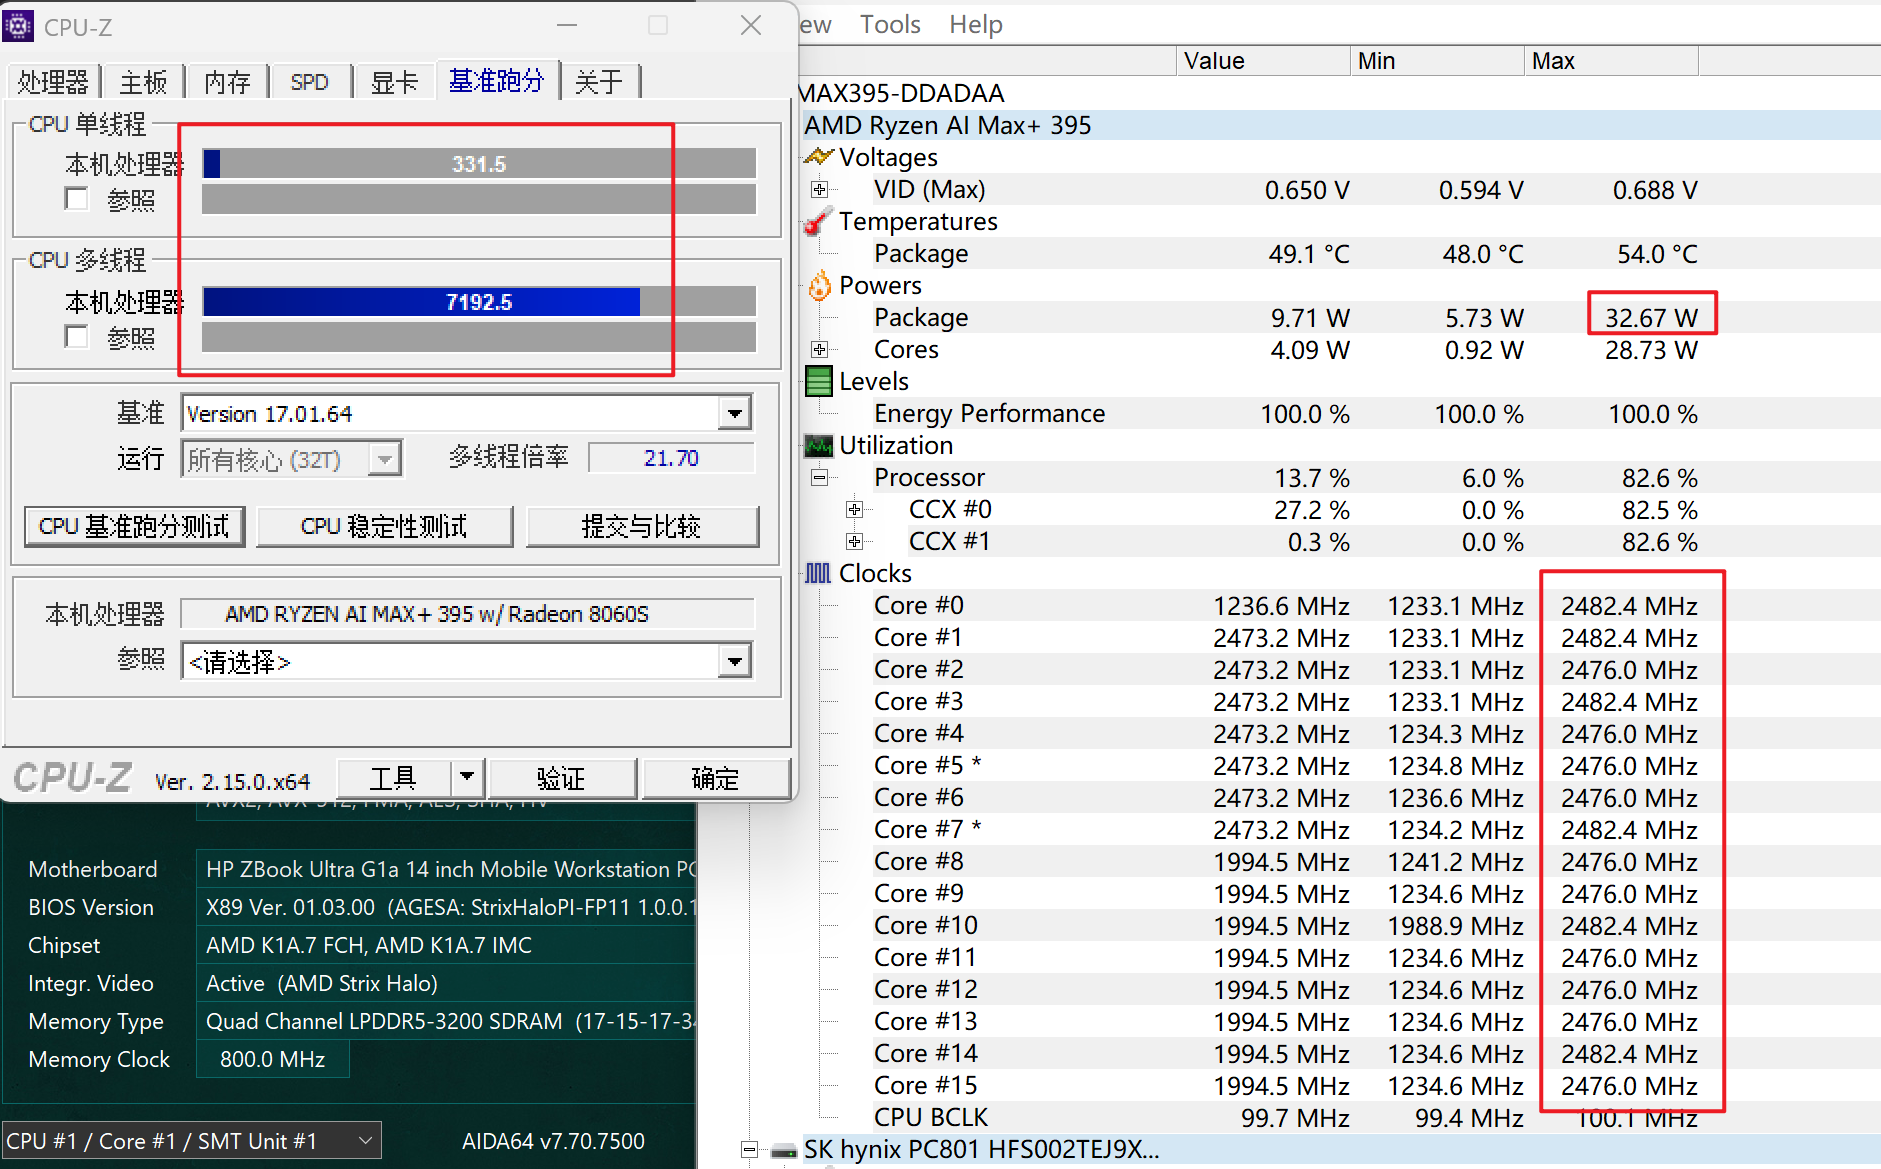Start the CPU 基准跑分测试 button
The width and height of the screenshot is (1881, 1169).
(x=134, y=526)
